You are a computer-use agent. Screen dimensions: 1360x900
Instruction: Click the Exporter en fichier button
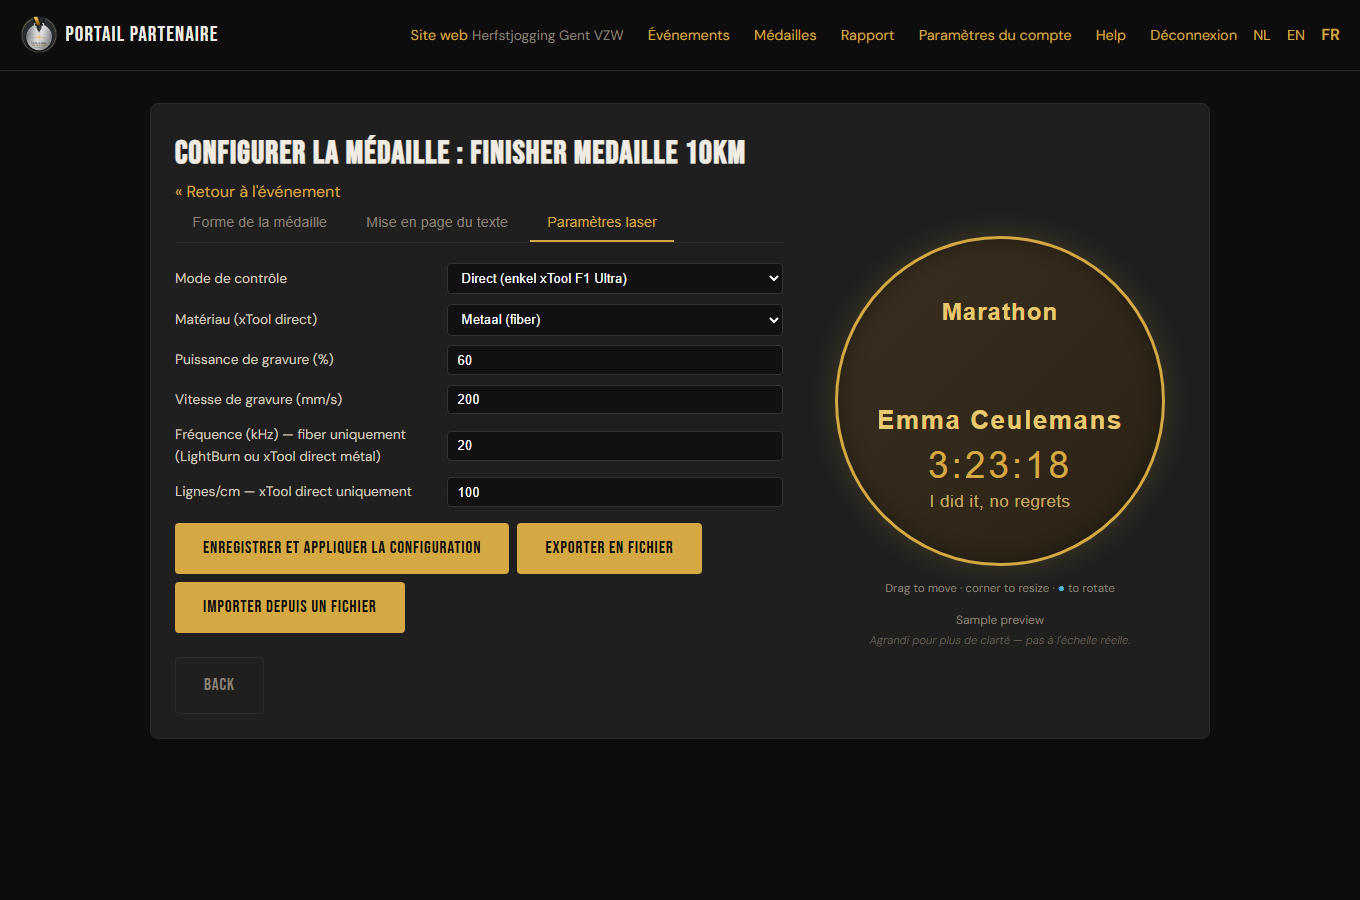(609, 548)
